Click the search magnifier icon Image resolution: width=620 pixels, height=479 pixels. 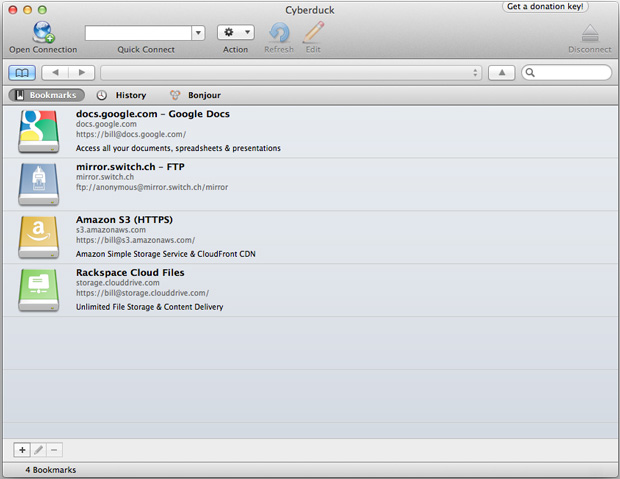(x=530, y=73)
